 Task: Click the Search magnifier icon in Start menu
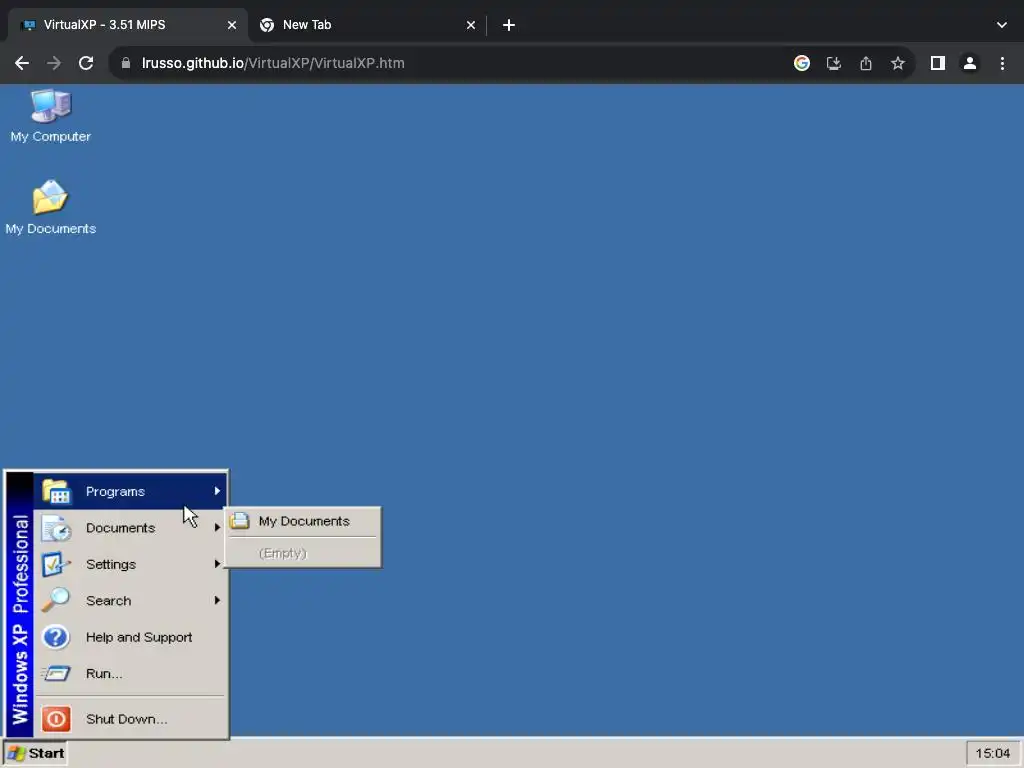[56, 600]
